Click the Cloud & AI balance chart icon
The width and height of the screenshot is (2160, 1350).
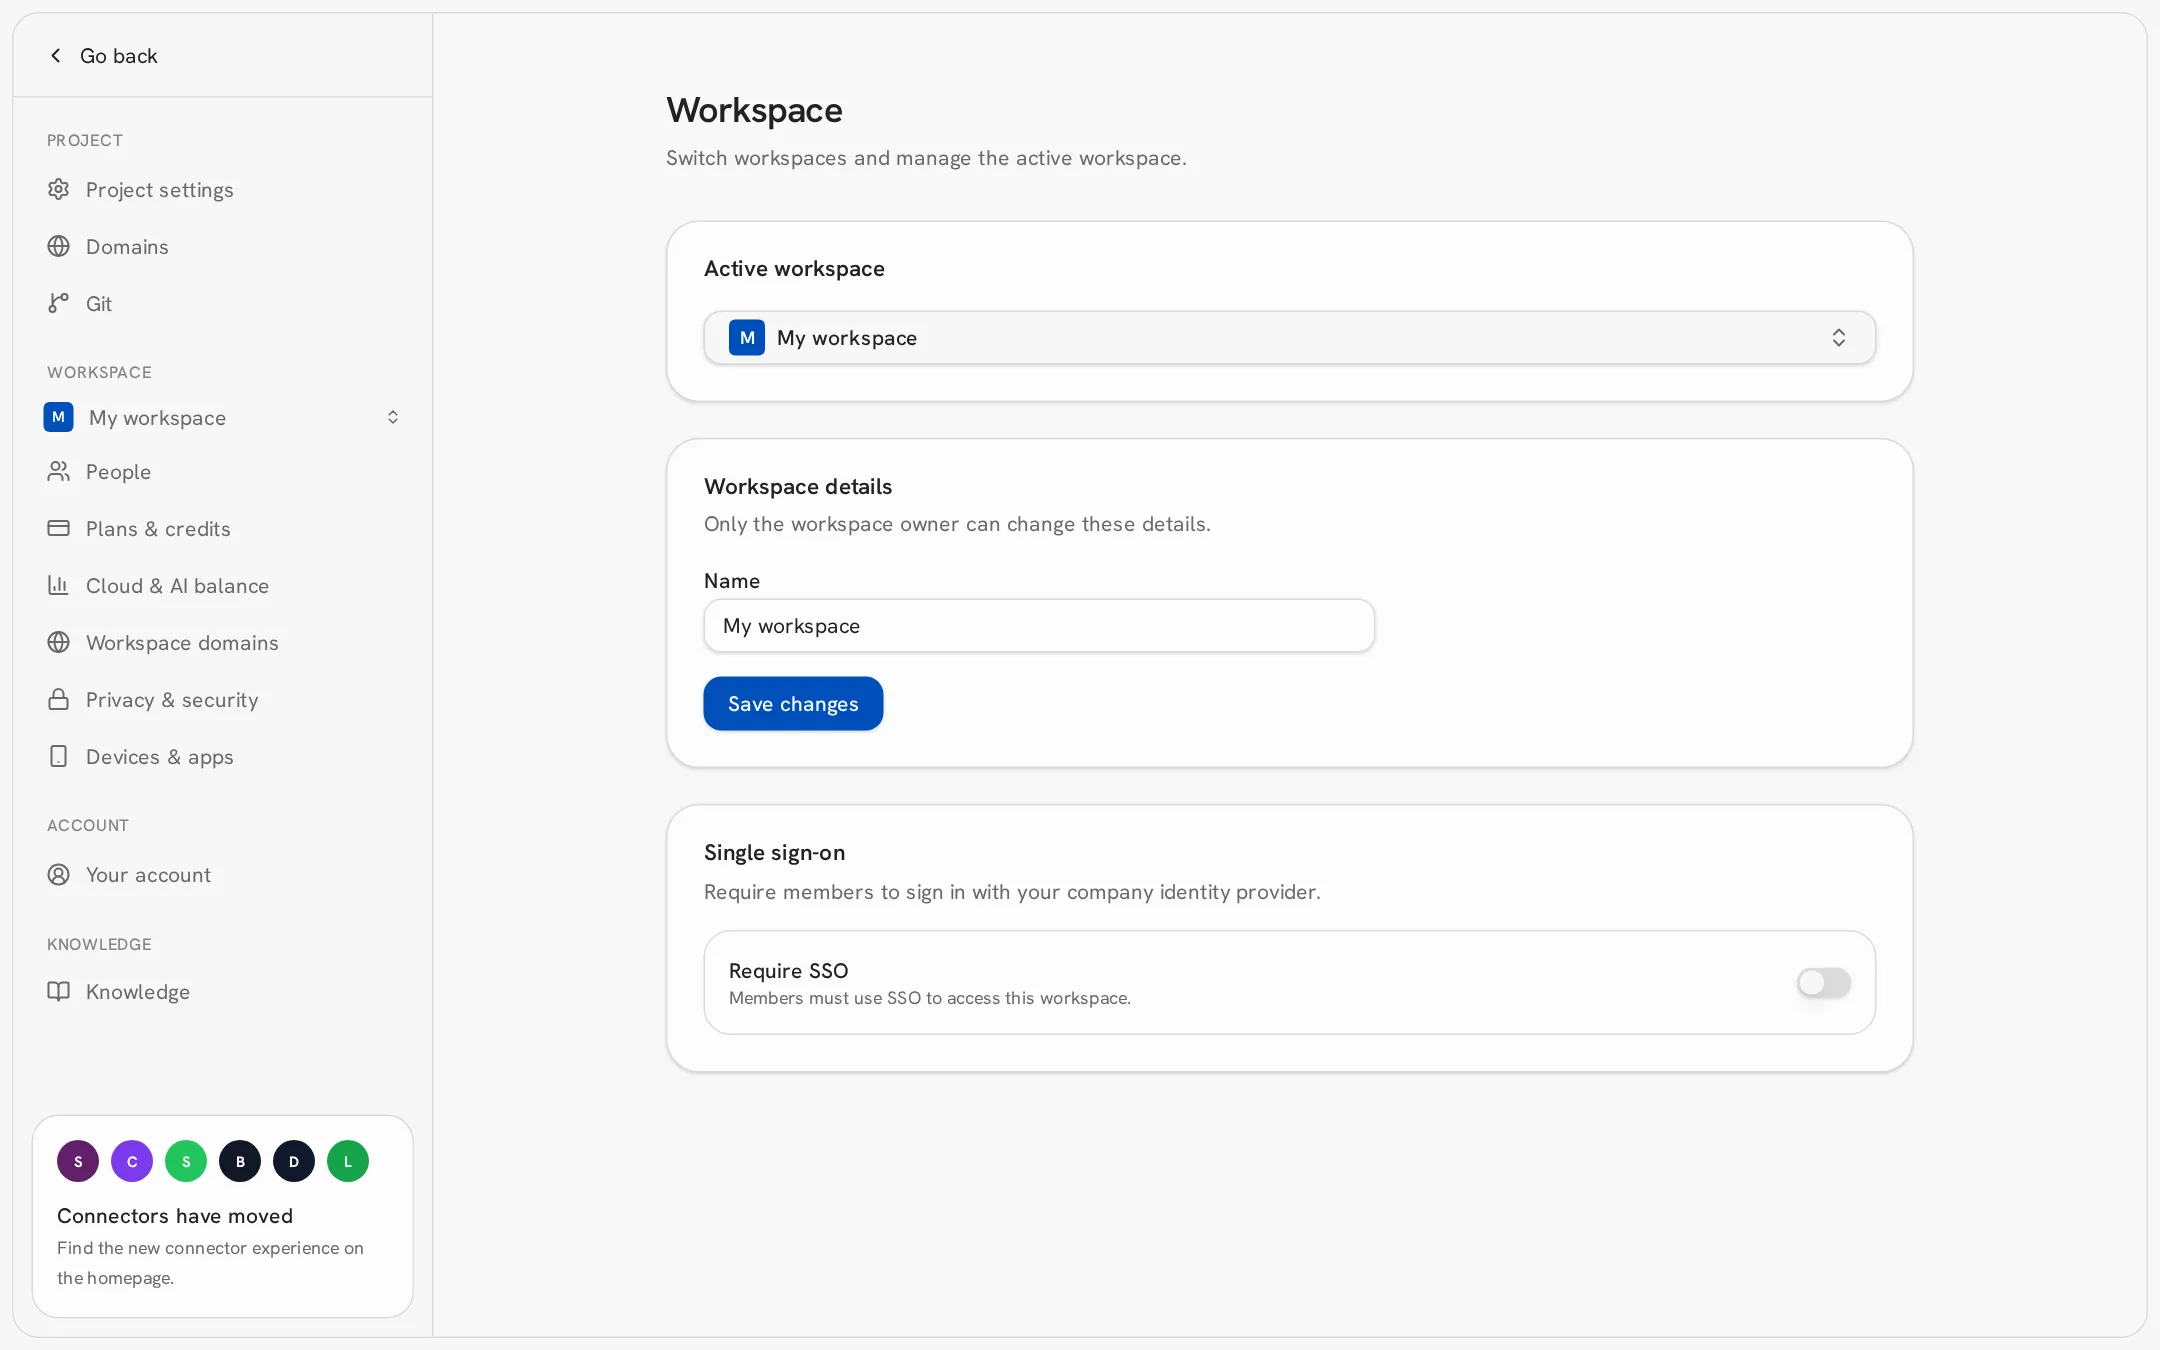[59, 585]
